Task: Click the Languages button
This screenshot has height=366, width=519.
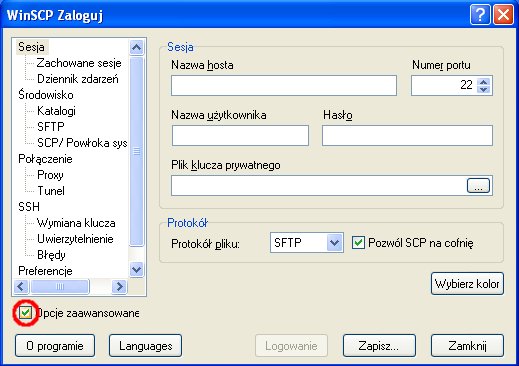Action: click(x=146, y=346)
